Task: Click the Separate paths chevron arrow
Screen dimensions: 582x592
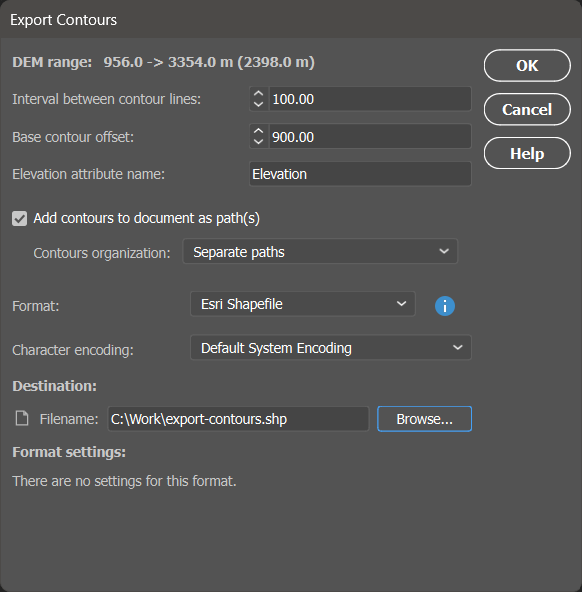Action: (x=444, y=251)
